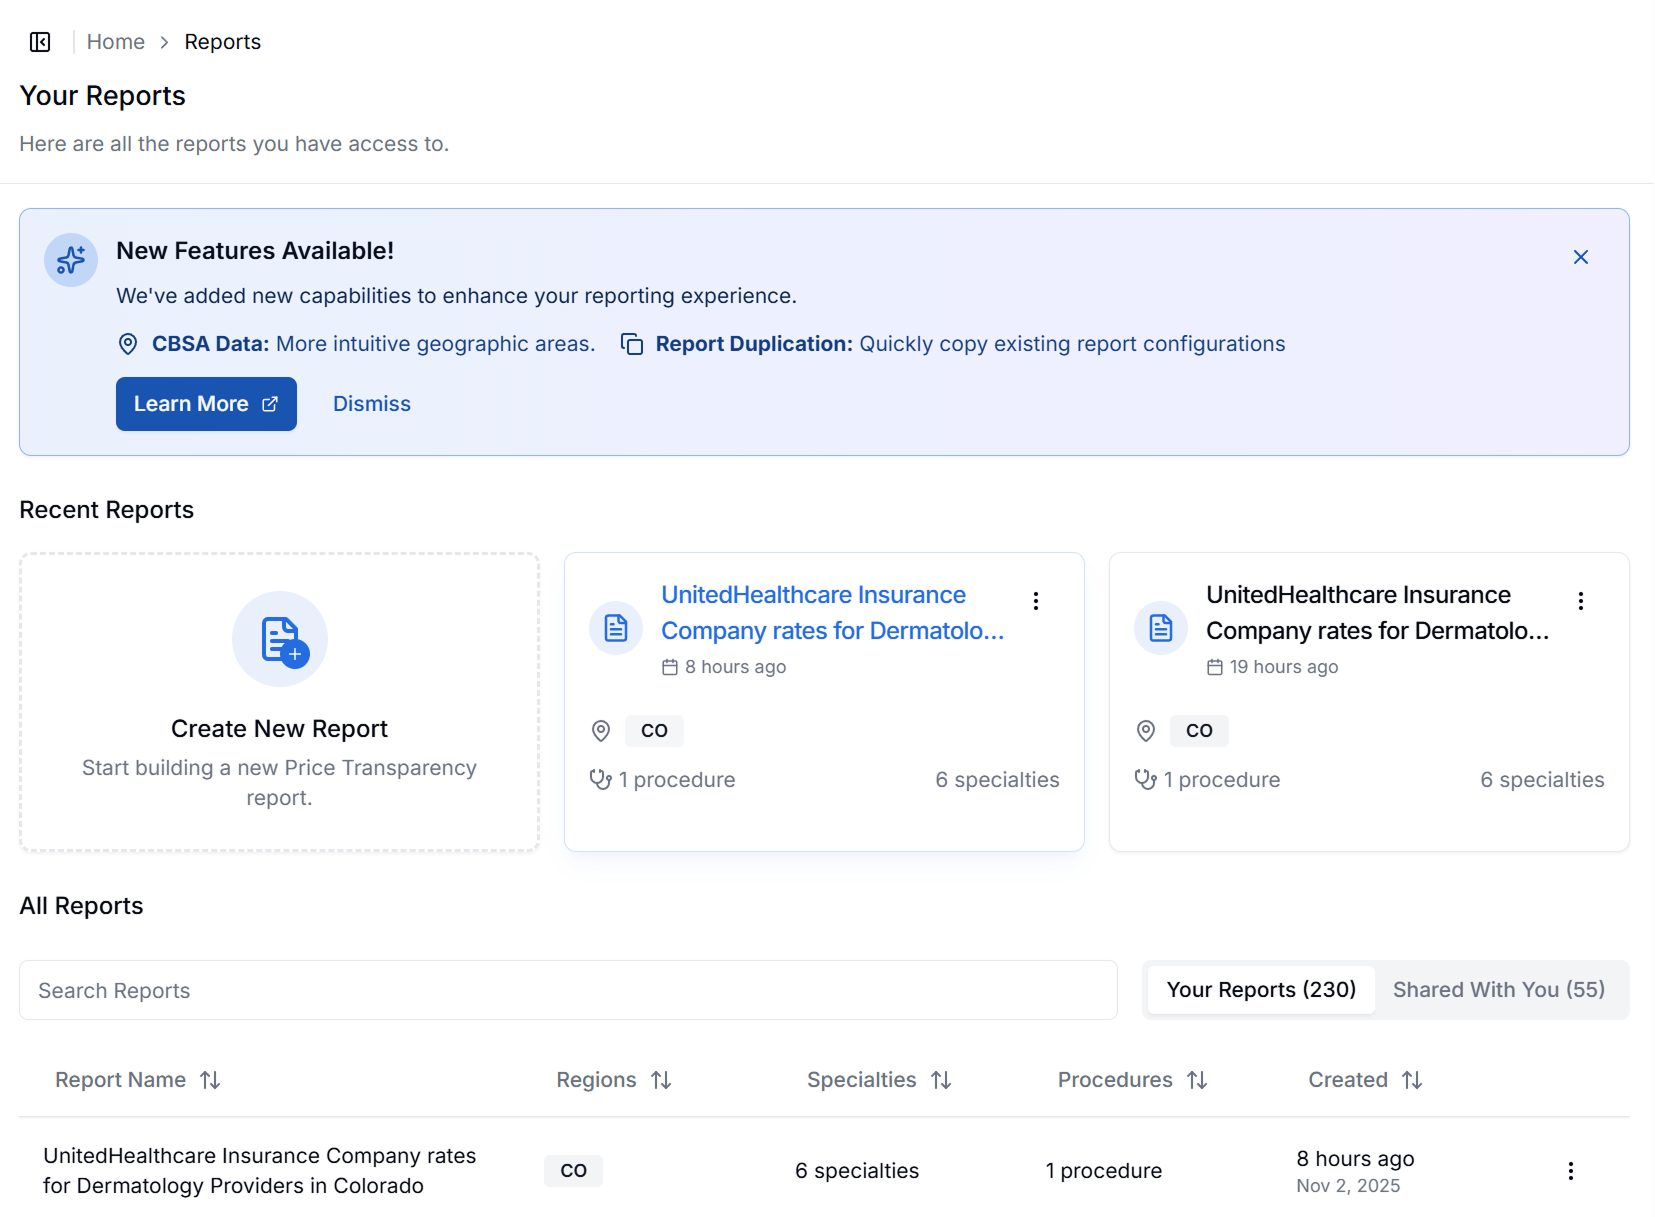The height and width of the screenshot is (1217, 1655).
Task: Switch to Your Reports (230) tab
Action: [1261, 990]
